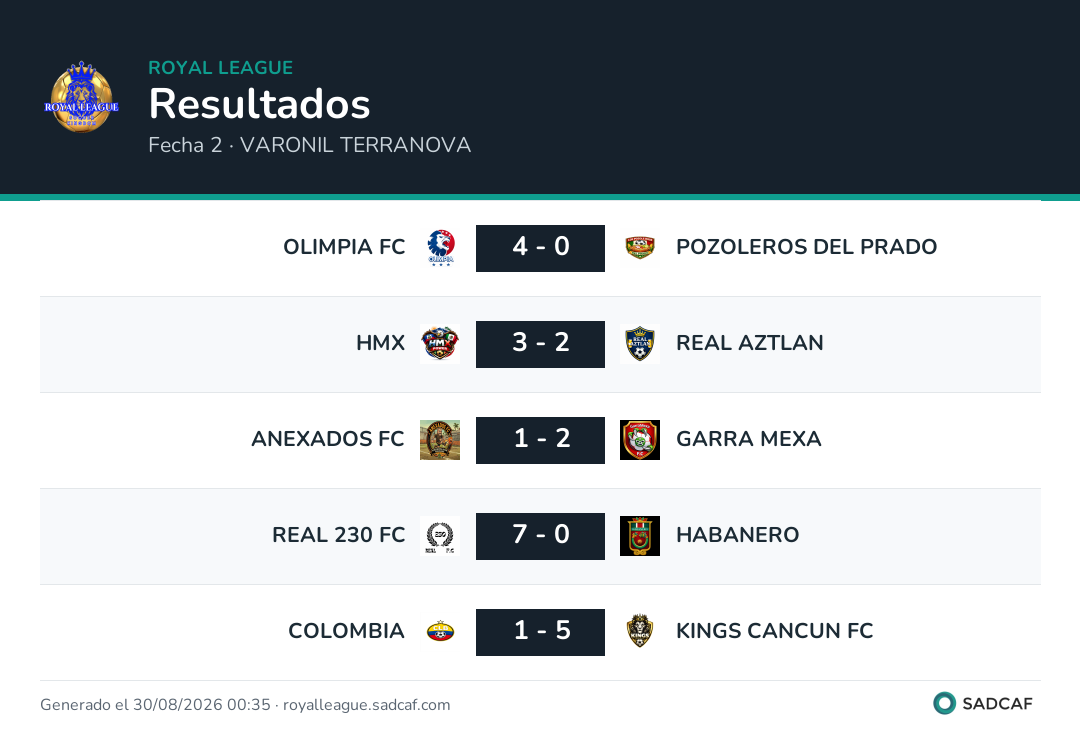1080x756 pixels.
Task: Open the Kings Cancun FC lion crest
Action: (640, 631)
